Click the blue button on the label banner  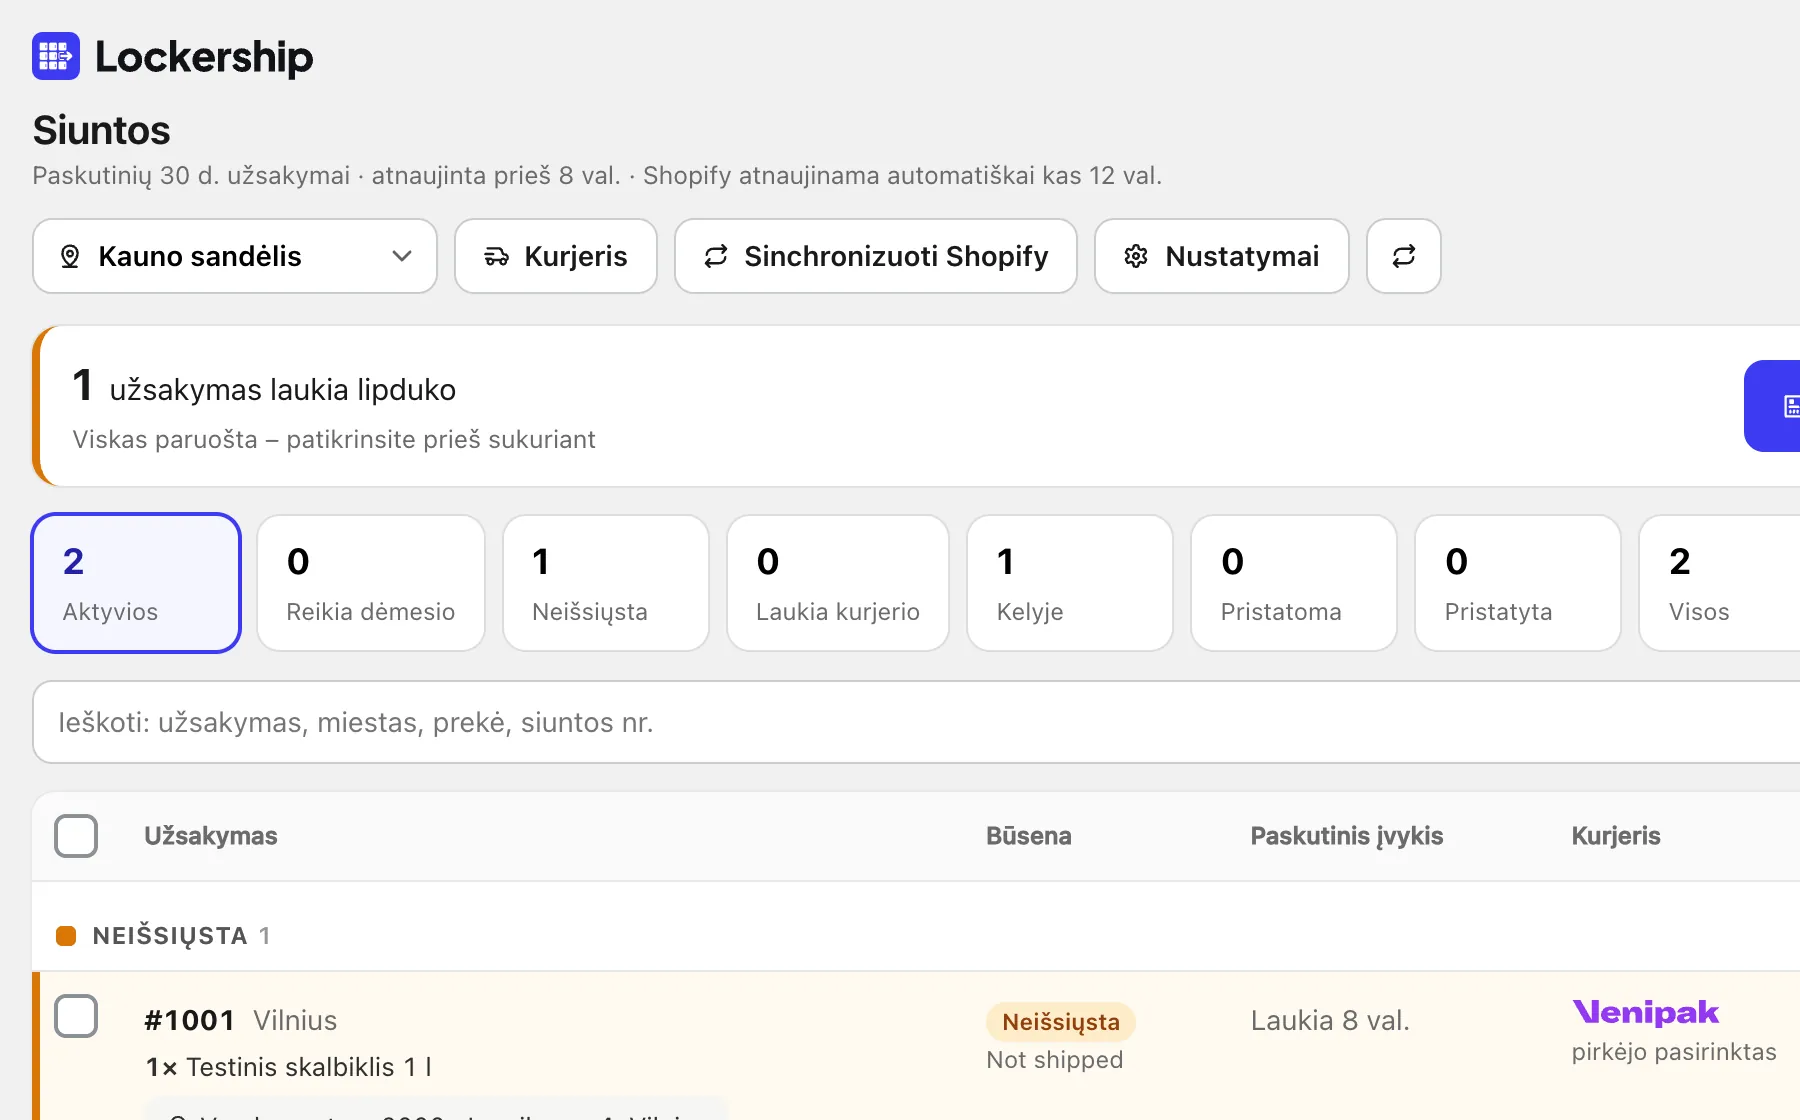pyautogui.click(x=1772, y=406)
